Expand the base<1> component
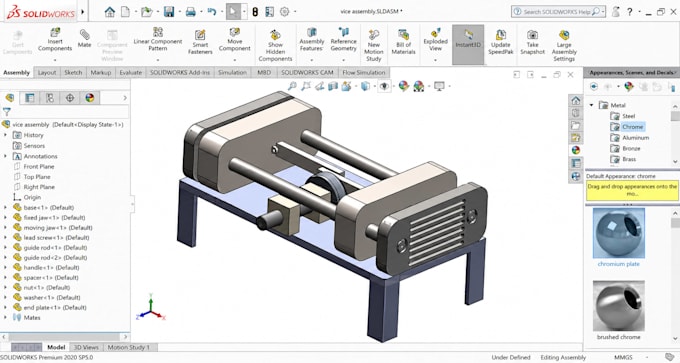 click(x=5, y=207)
